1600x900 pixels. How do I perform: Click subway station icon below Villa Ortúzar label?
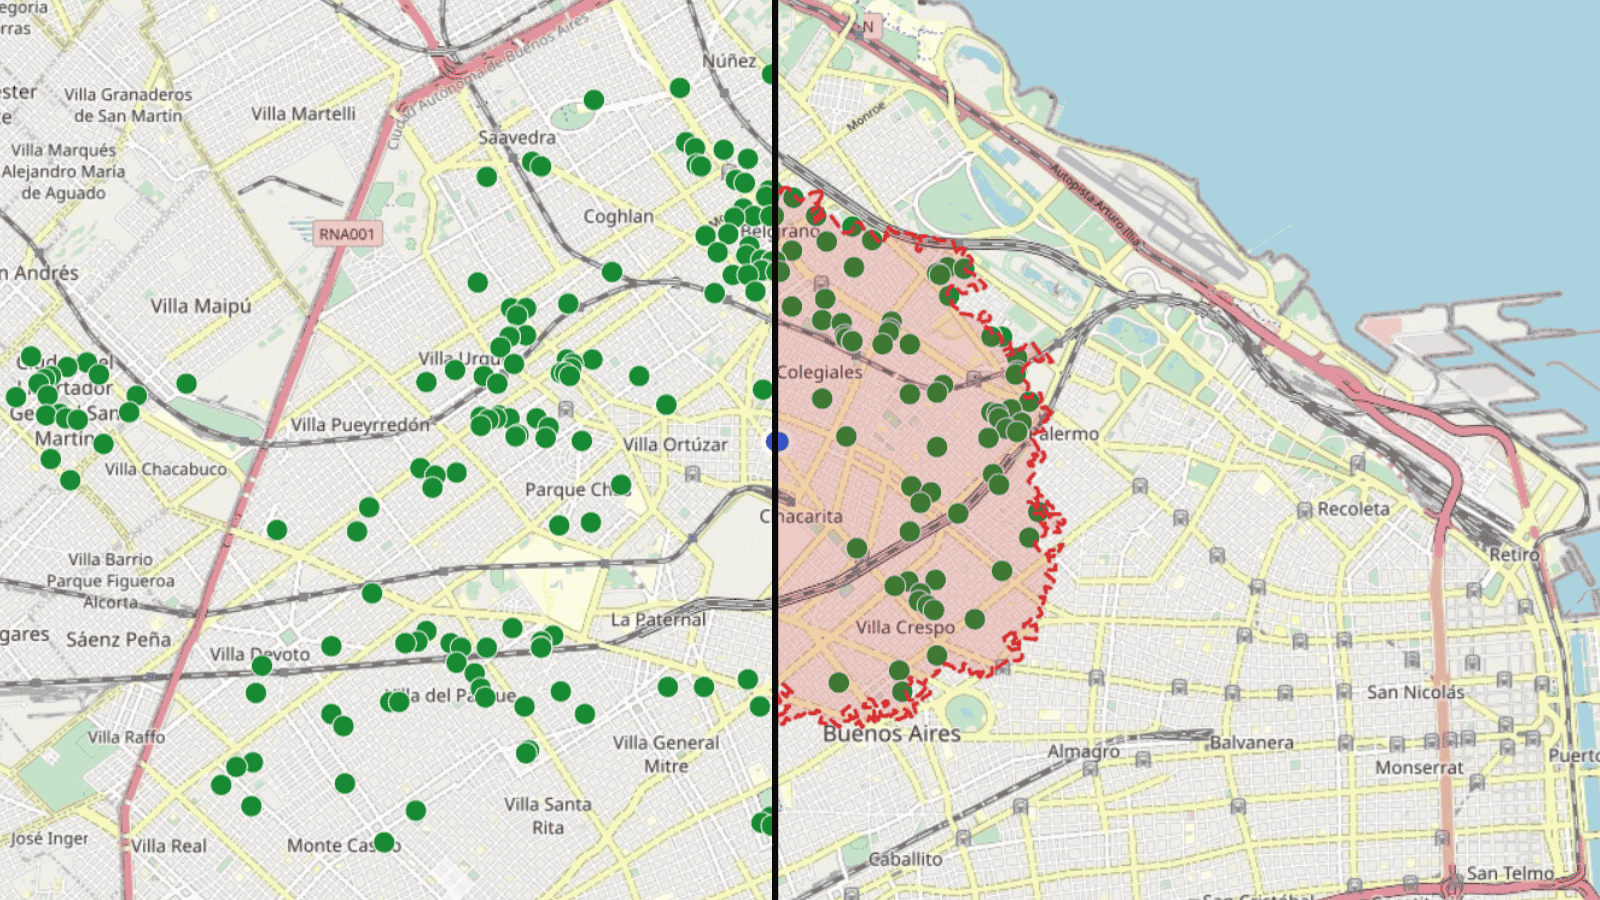692,474
